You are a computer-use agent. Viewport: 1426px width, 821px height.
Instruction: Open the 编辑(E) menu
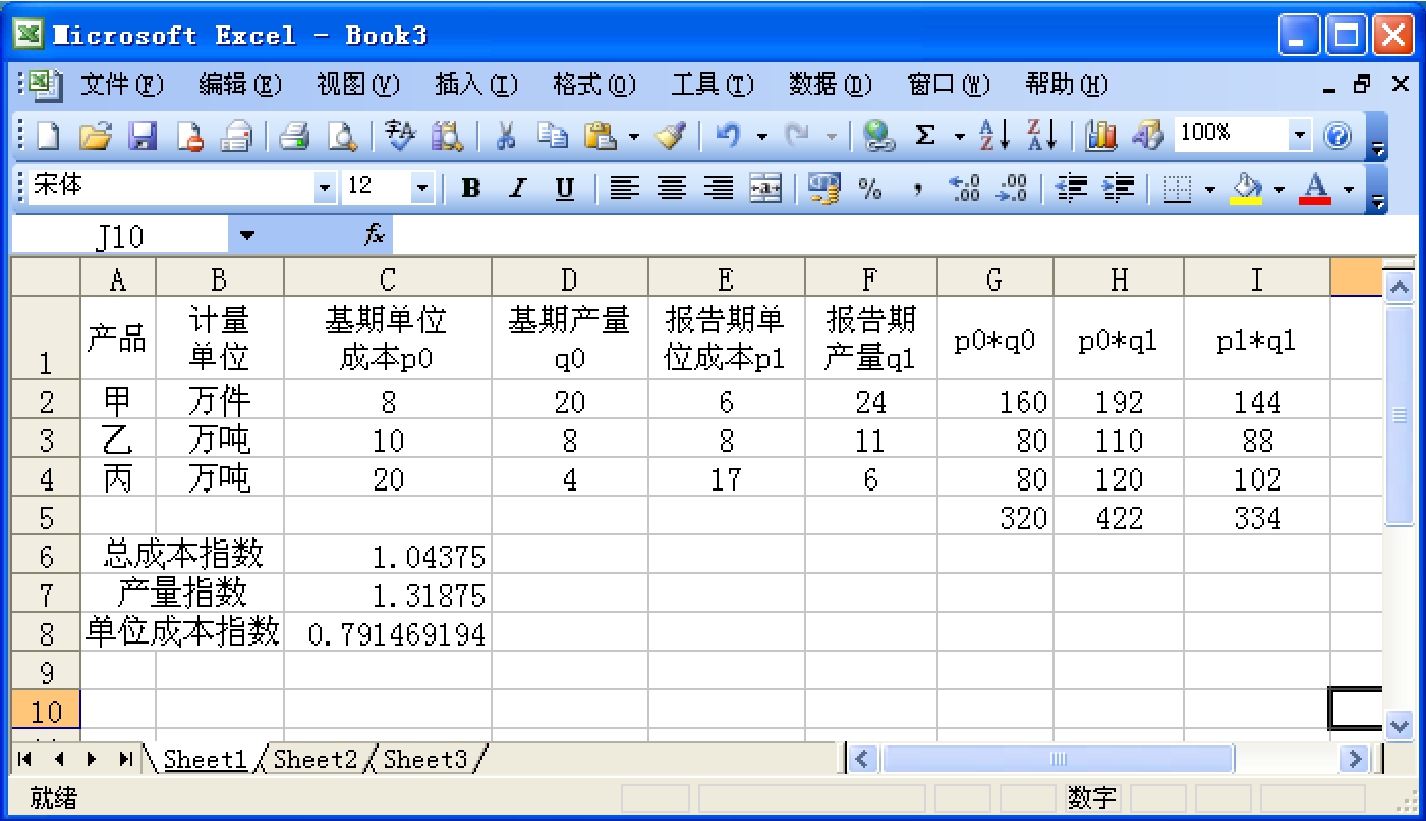coord(240,85)
